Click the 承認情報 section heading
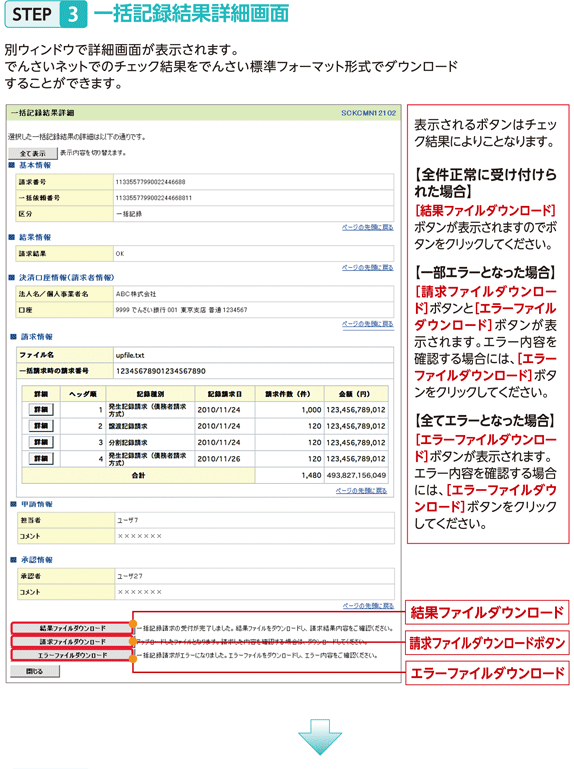Screen dimensions: 574x769 click(36, 560)
